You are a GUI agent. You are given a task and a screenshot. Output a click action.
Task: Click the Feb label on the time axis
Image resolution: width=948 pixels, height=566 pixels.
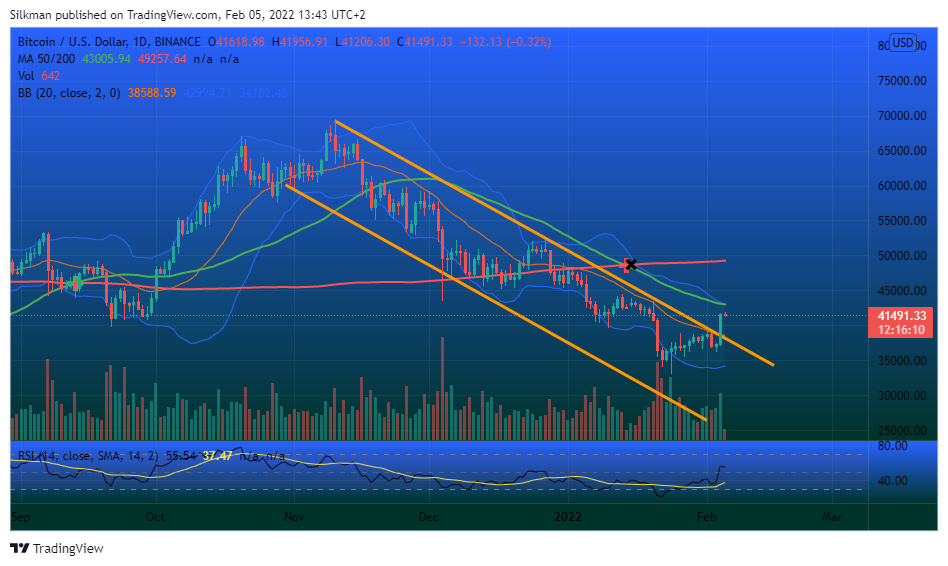(x=706, y=517)
